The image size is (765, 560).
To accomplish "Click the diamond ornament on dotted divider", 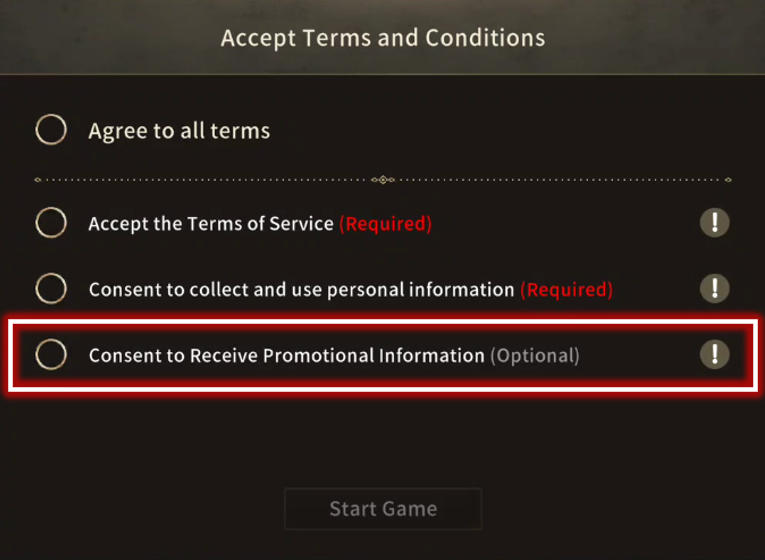I will pyautogui.click(x=383, y=180).
